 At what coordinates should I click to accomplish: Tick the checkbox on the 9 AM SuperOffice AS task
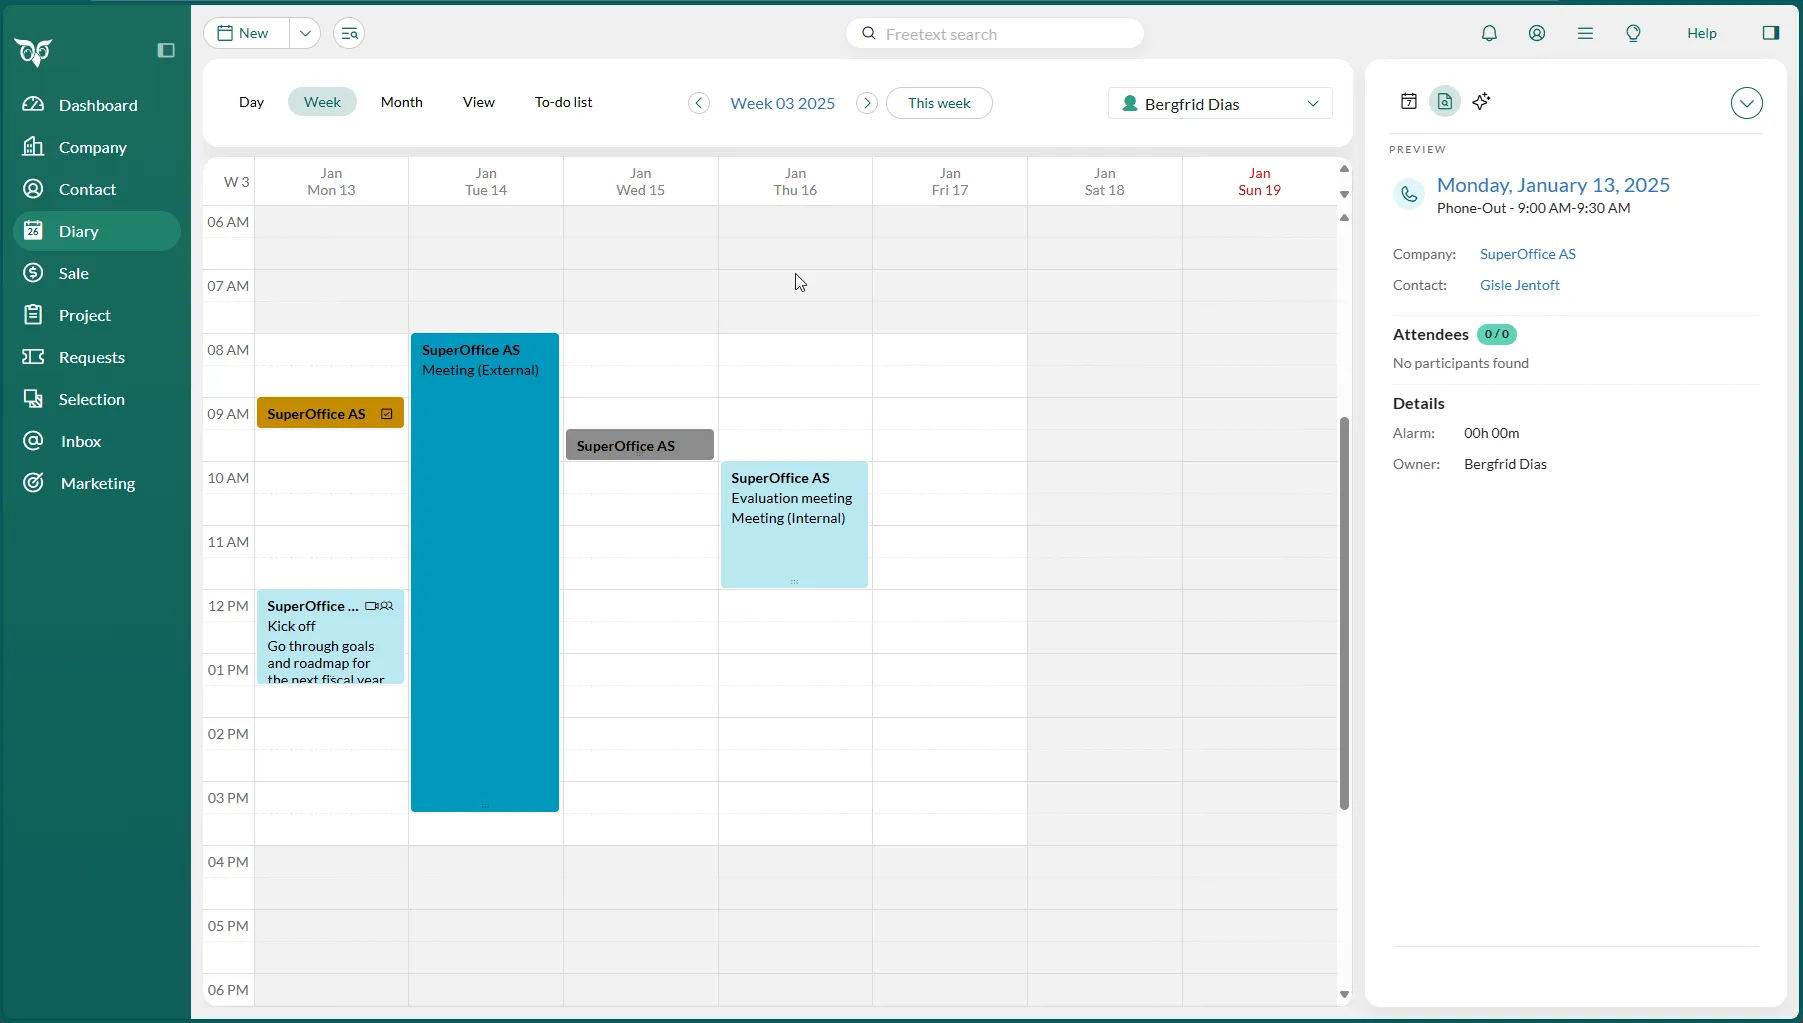(x=387, y=414)
